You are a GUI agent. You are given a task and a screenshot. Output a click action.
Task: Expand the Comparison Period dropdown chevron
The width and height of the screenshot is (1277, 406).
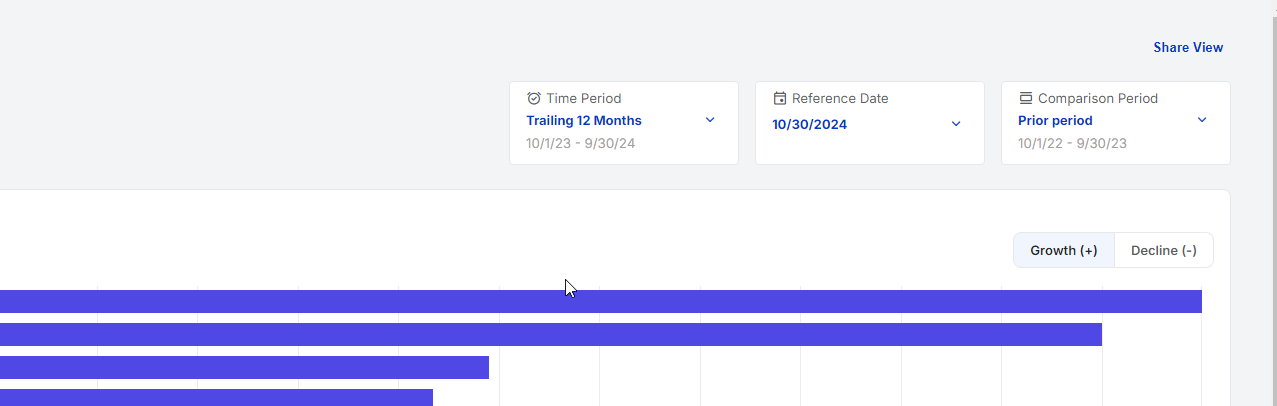[x=1201, y=120]
